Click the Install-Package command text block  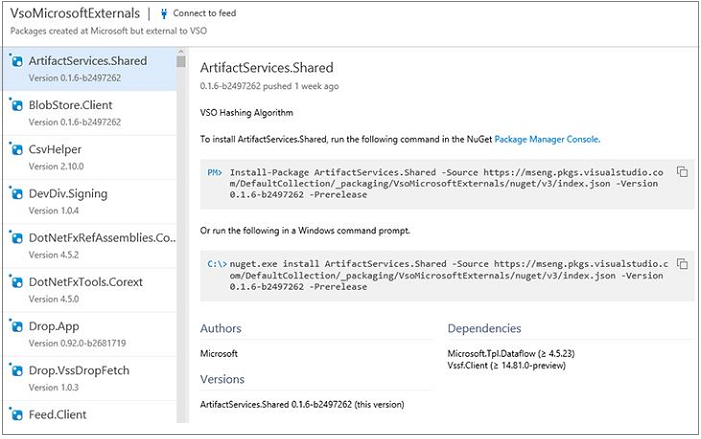click(x=446, y=183)
